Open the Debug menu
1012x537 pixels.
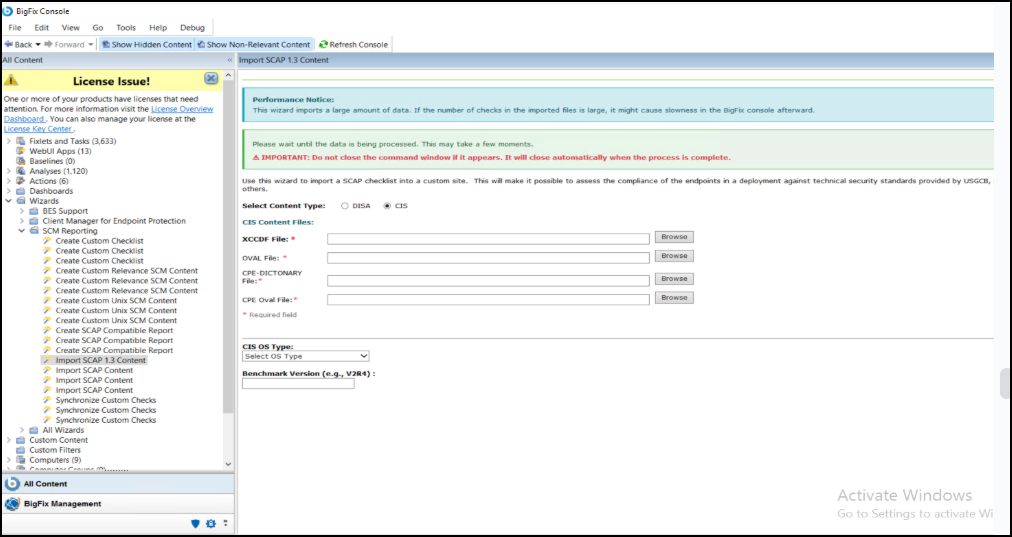pyautogui.click(x=192, y=28)
